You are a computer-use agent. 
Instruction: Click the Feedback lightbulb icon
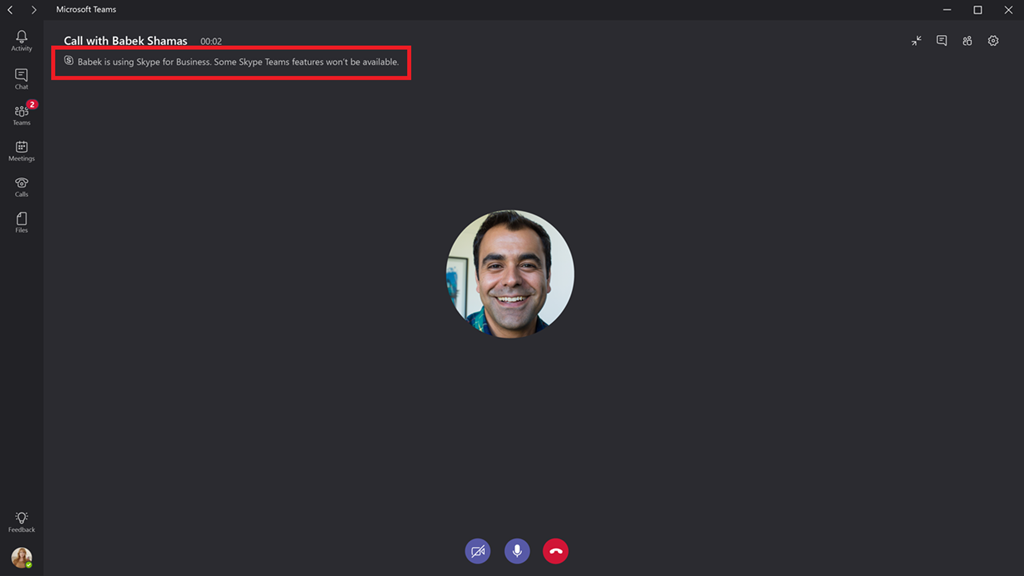(x=22, y=522)
